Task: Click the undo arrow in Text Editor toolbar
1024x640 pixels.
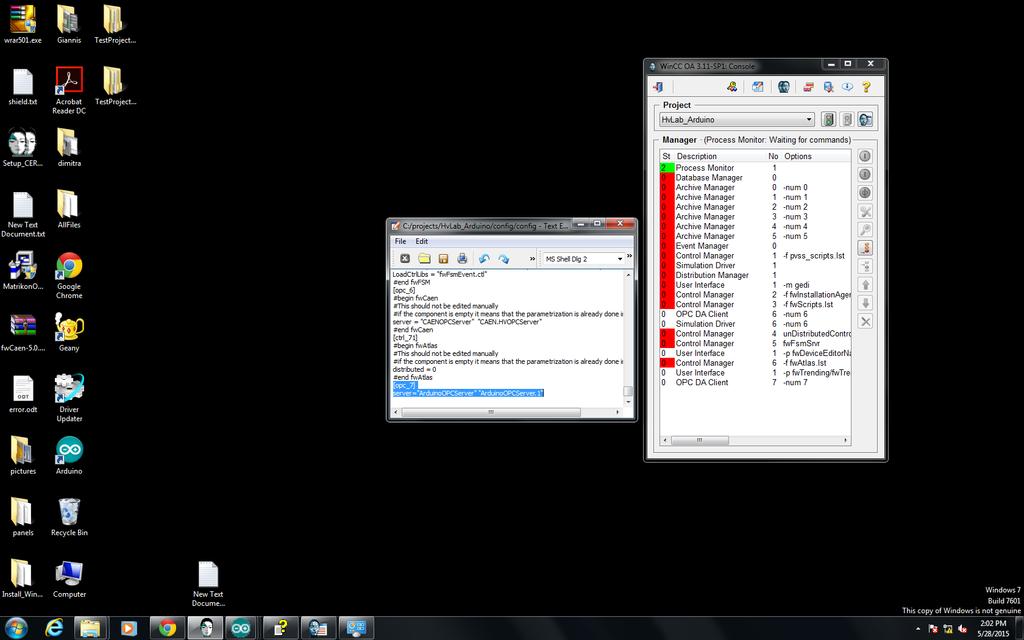Action: (x=484, y=259)
